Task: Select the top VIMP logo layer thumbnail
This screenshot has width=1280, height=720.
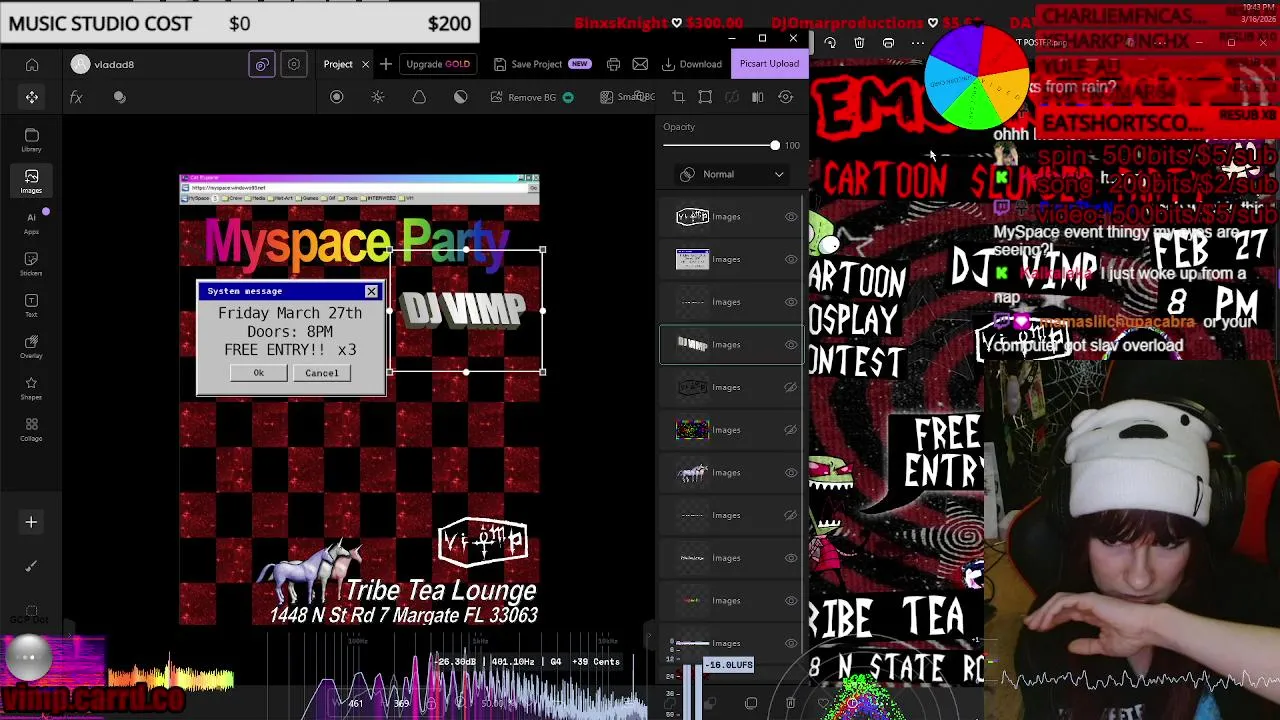Action: click(692, 217)
